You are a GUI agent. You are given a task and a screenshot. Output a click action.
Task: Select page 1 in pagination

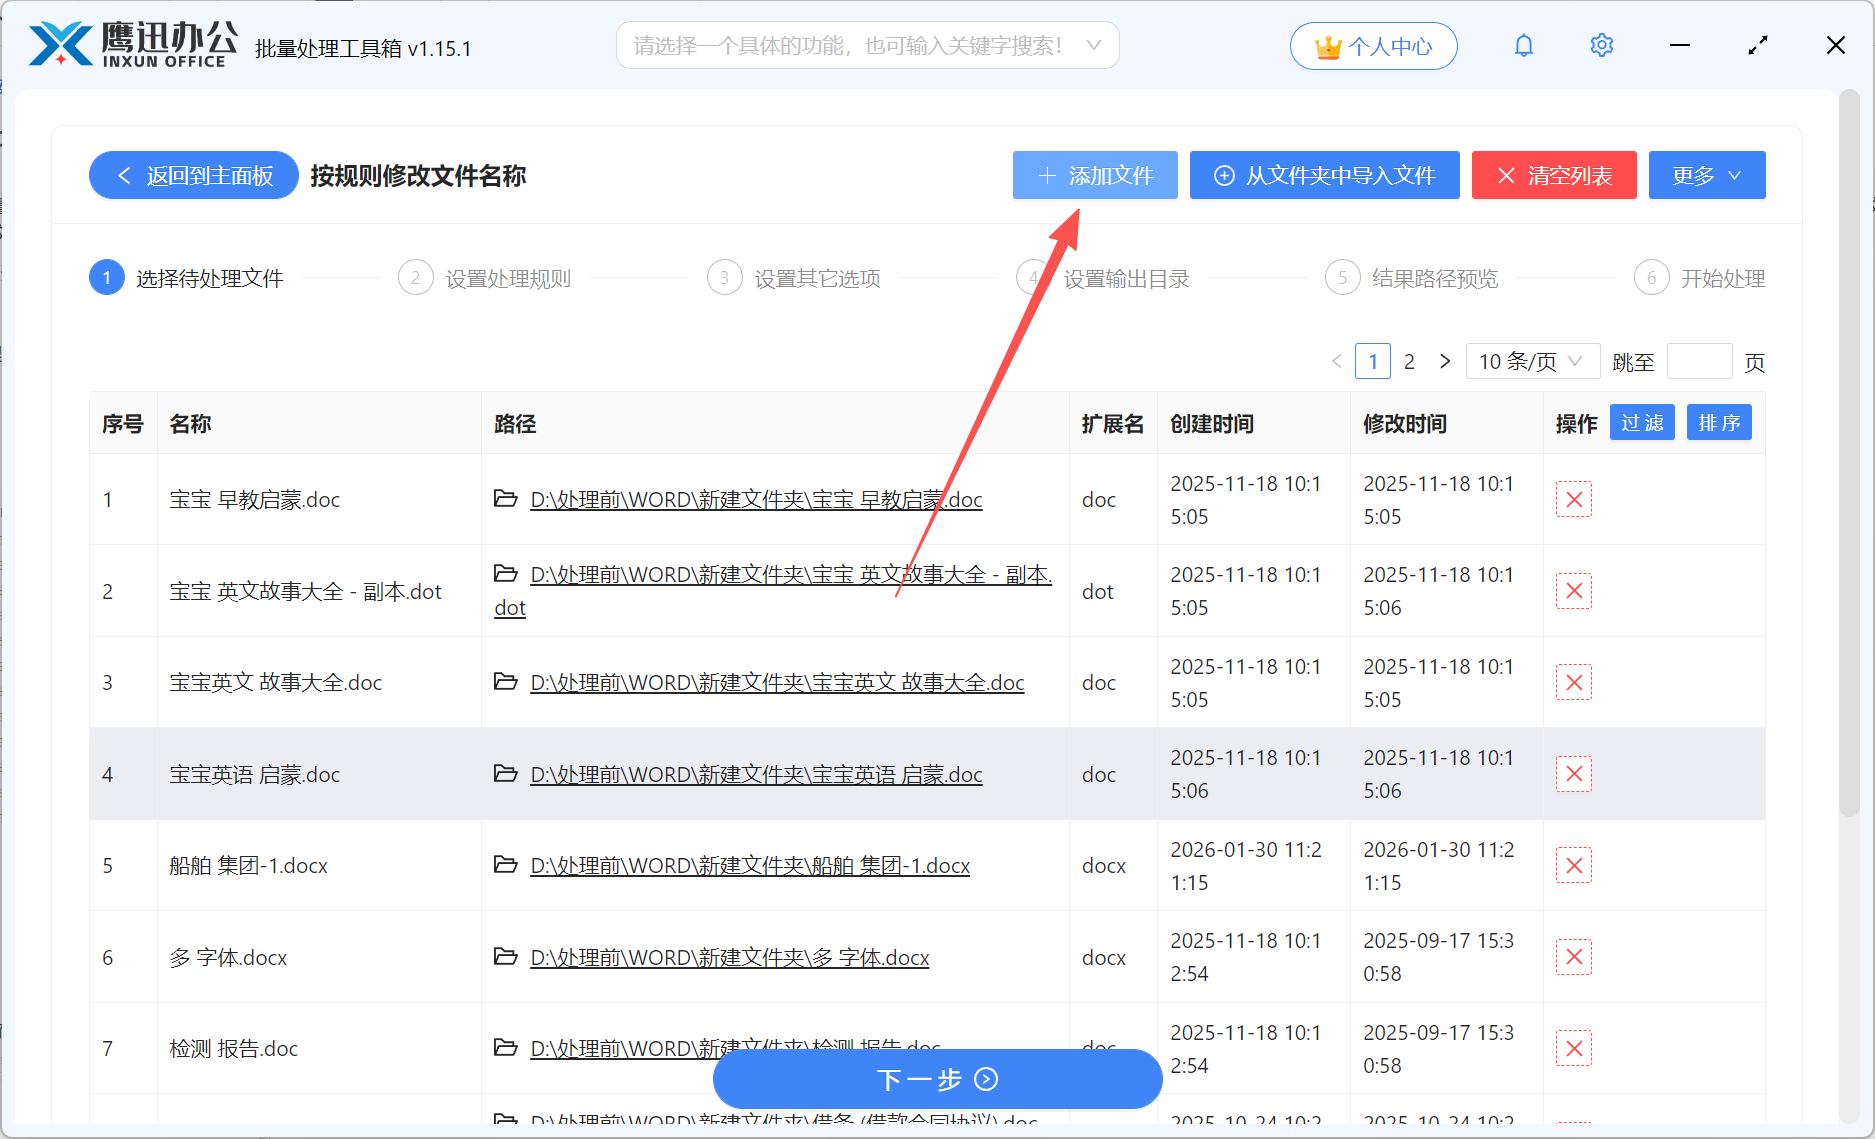(1373, 361)
